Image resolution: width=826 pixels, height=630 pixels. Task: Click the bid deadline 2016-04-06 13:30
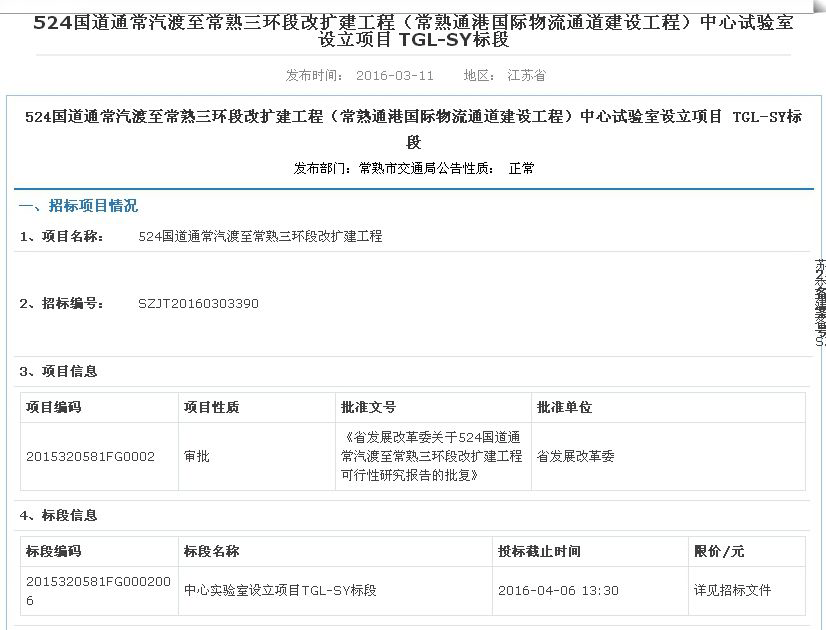coord(558,591)
